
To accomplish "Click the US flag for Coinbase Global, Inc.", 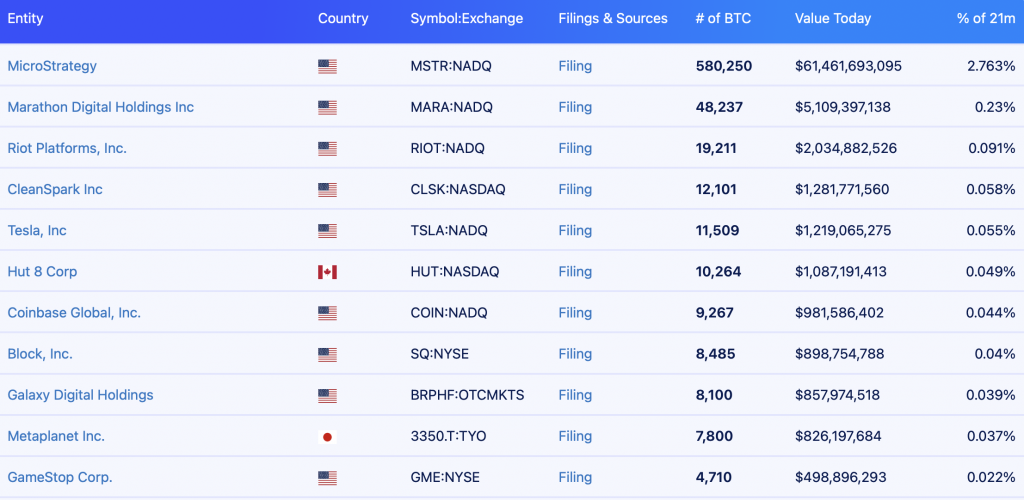I will click(x=327, y=313).
